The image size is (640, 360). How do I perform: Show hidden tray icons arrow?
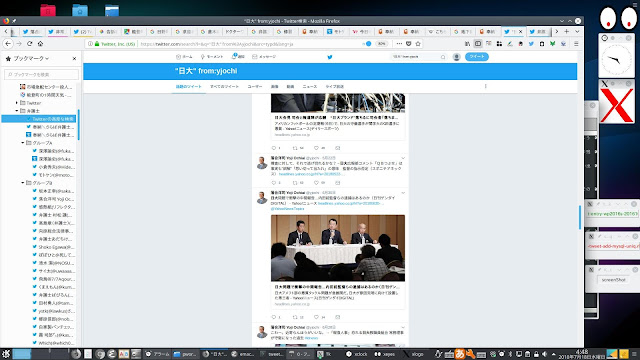[x=553, y=354]
